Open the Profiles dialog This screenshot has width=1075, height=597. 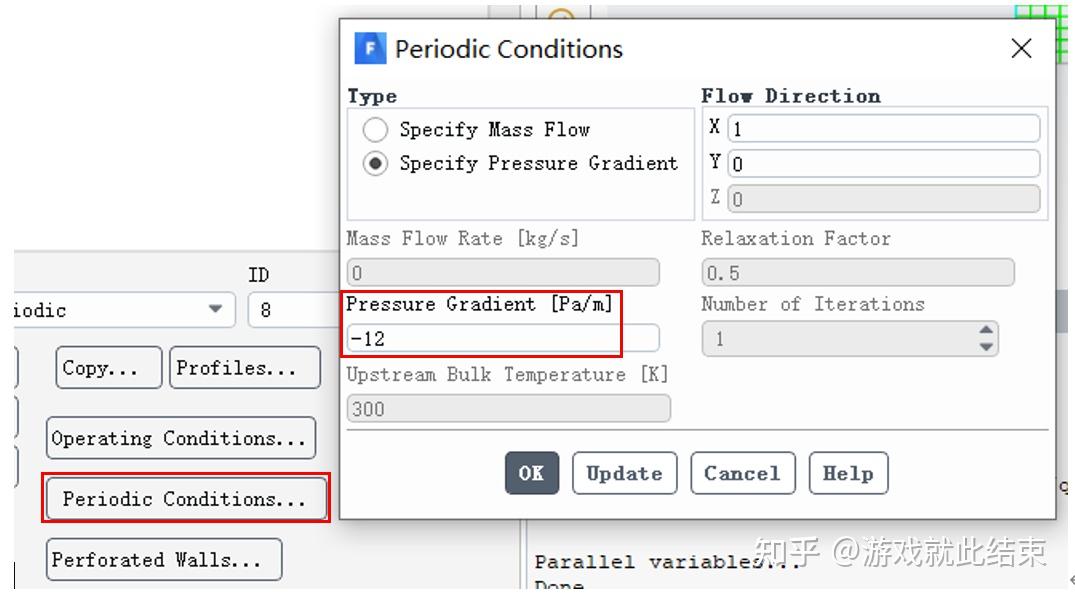[x=244, y=368]
